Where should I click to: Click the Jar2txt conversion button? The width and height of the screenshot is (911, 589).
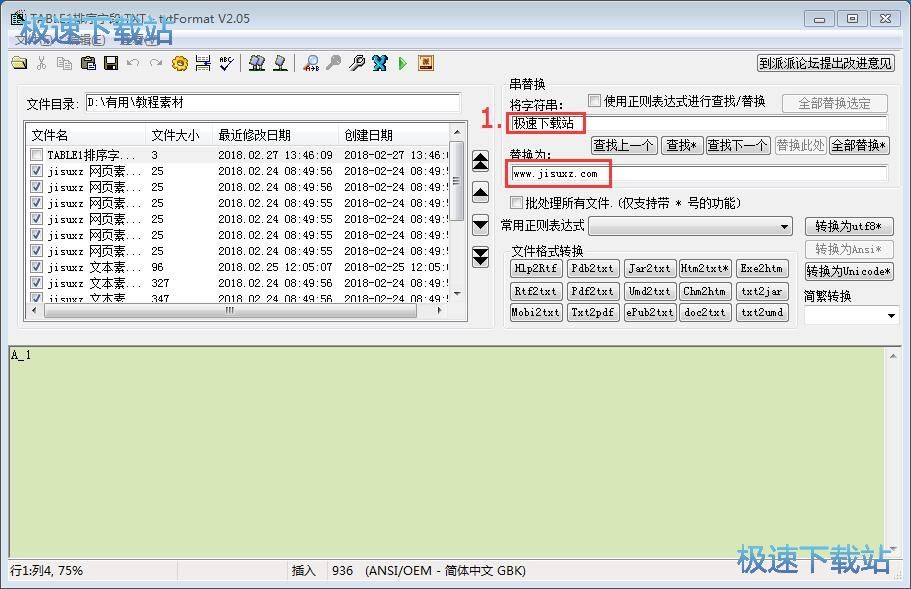(x=649, y=268)
